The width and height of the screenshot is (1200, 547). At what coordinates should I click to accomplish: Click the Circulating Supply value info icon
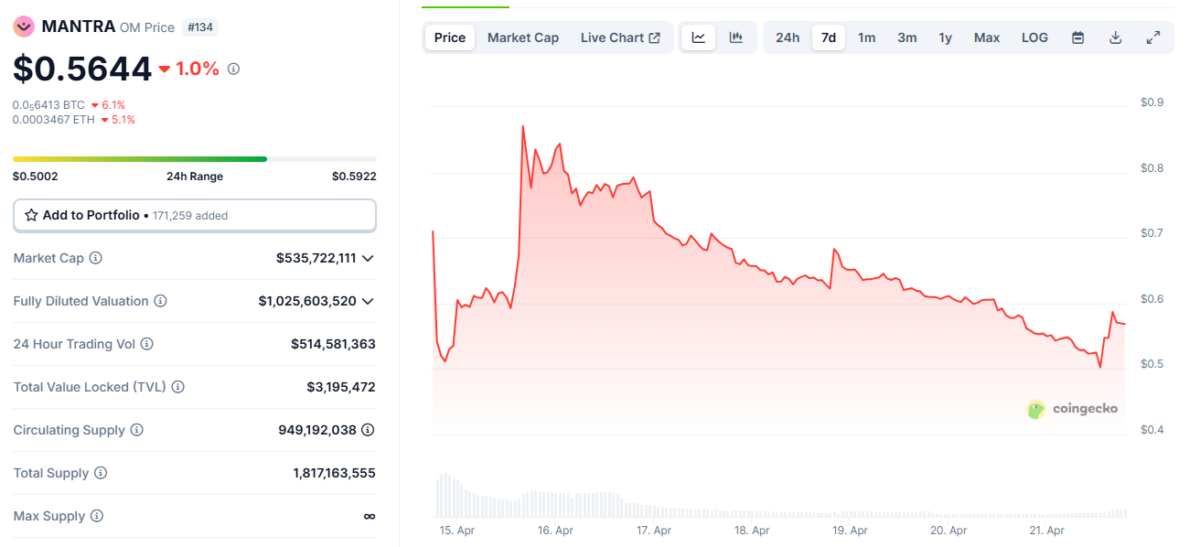(x=368, y=430)
